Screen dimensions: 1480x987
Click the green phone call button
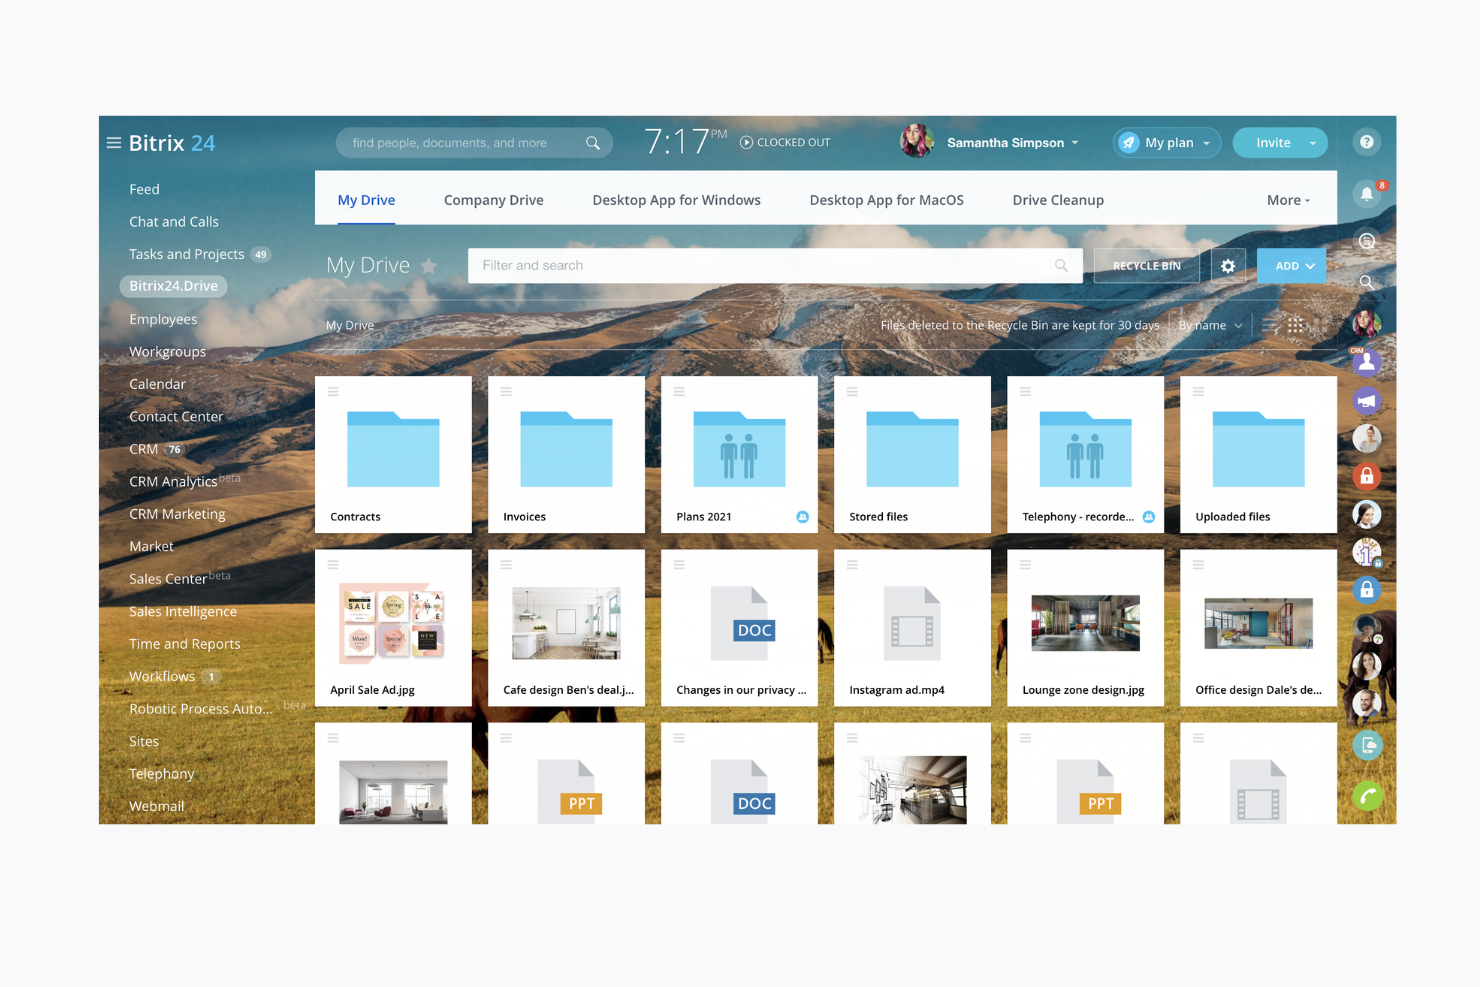(1367, 796)
